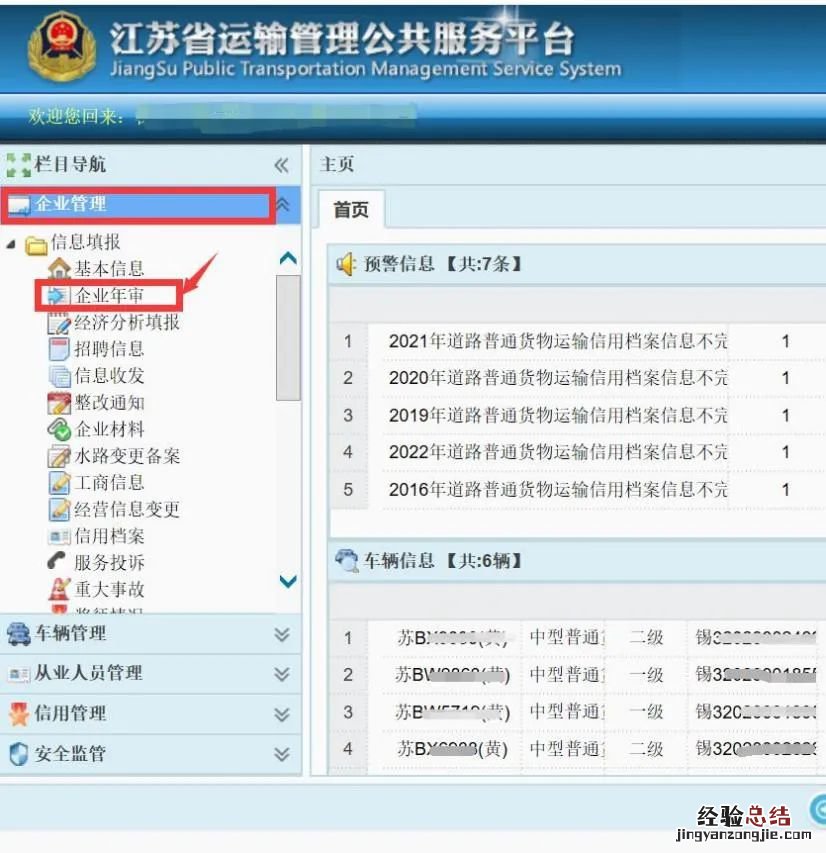
Task: Open the 企业管理 accordion header
Action: point(151,205)
